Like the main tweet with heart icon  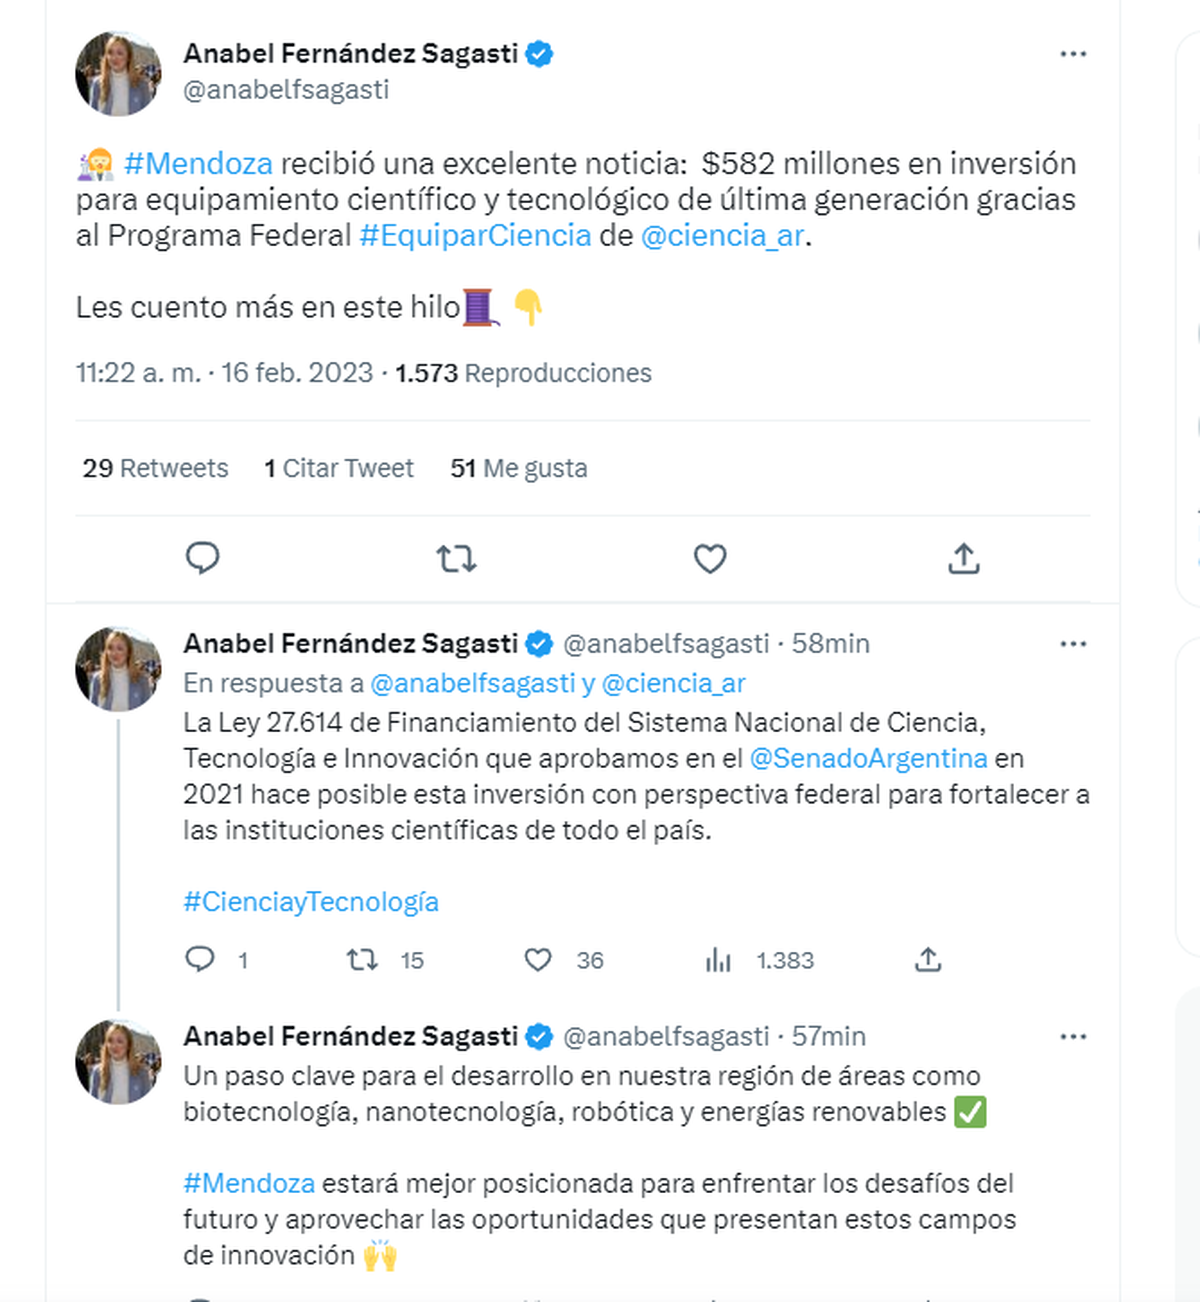pyautogui.click(x=710, y=558)
